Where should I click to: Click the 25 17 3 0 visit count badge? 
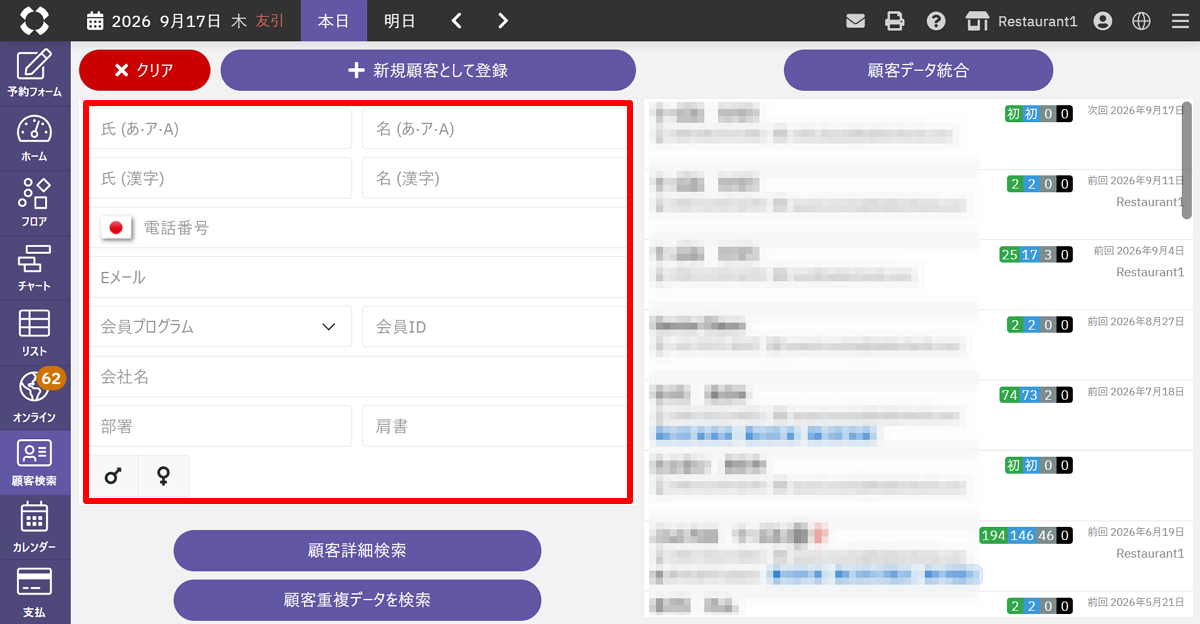click(1036, 254)
